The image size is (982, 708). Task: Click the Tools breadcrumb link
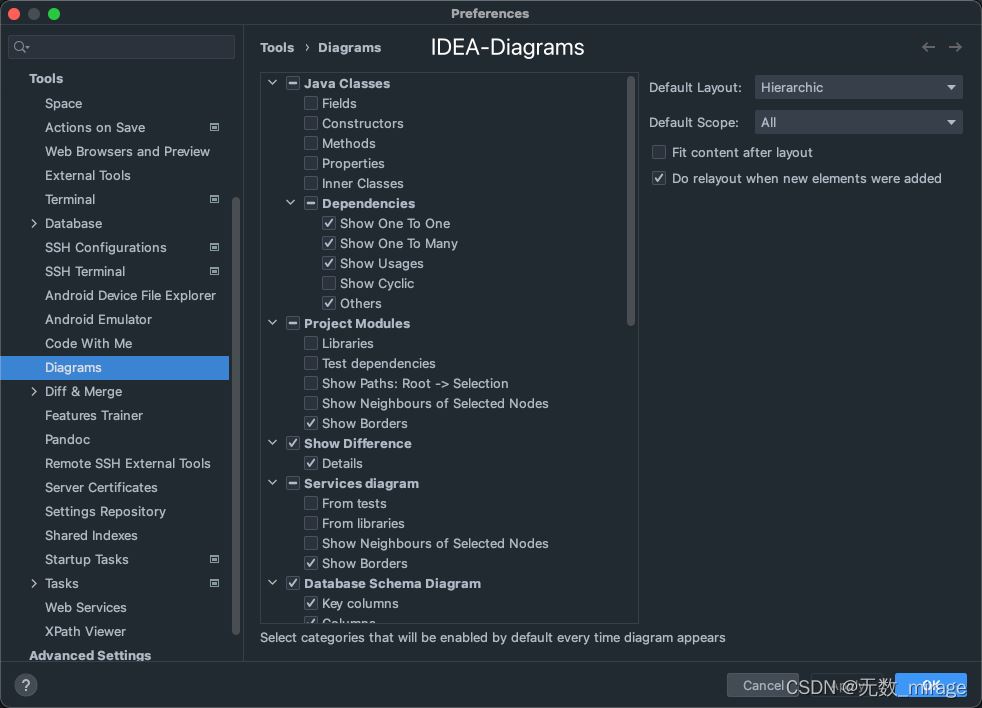(x=277, y=48)
